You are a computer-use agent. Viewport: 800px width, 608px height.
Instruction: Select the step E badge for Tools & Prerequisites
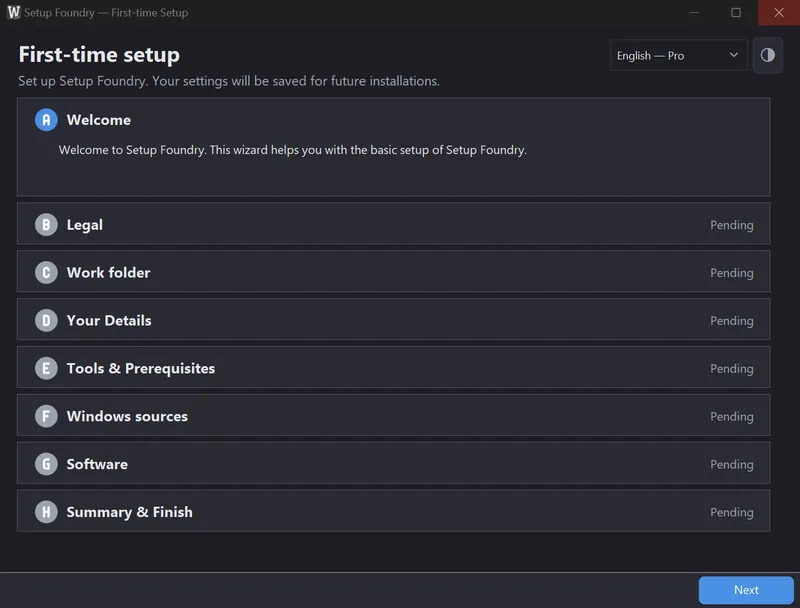coord(46,368)
